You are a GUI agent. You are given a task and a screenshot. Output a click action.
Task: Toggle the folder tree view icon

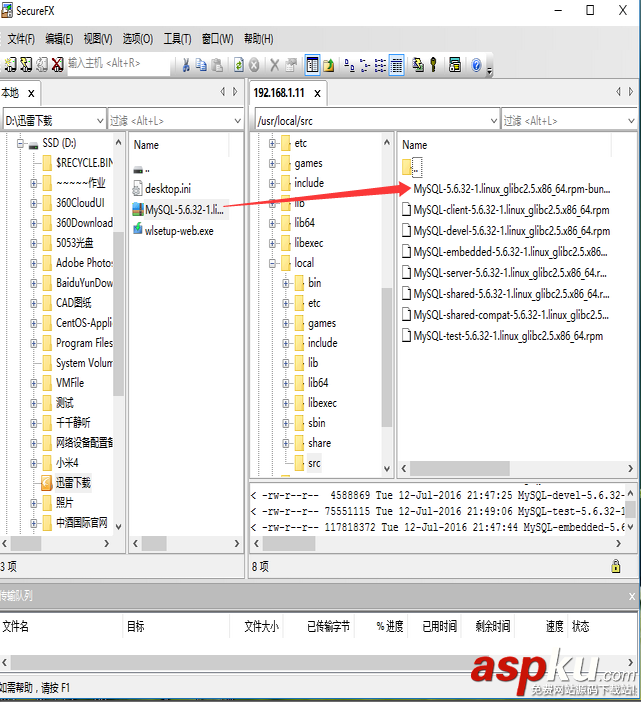(x=312, y=65)
